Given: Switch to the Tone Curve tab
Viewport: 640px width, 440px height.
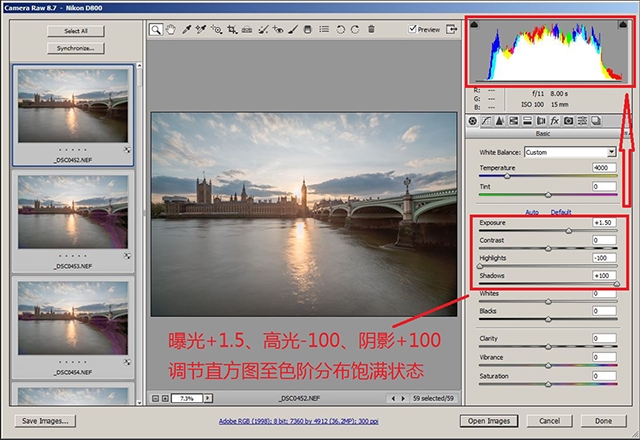Looking at the screenshot, I should (487, 121).
